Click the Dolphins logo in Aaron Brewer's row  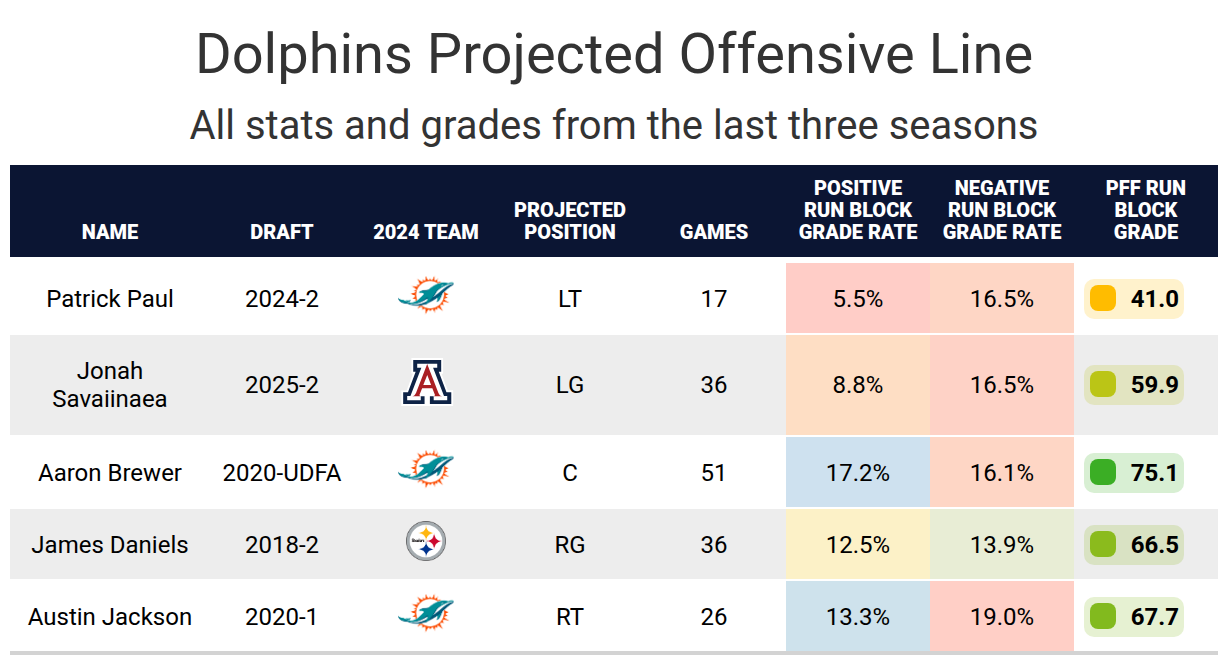tap(426, 471)
